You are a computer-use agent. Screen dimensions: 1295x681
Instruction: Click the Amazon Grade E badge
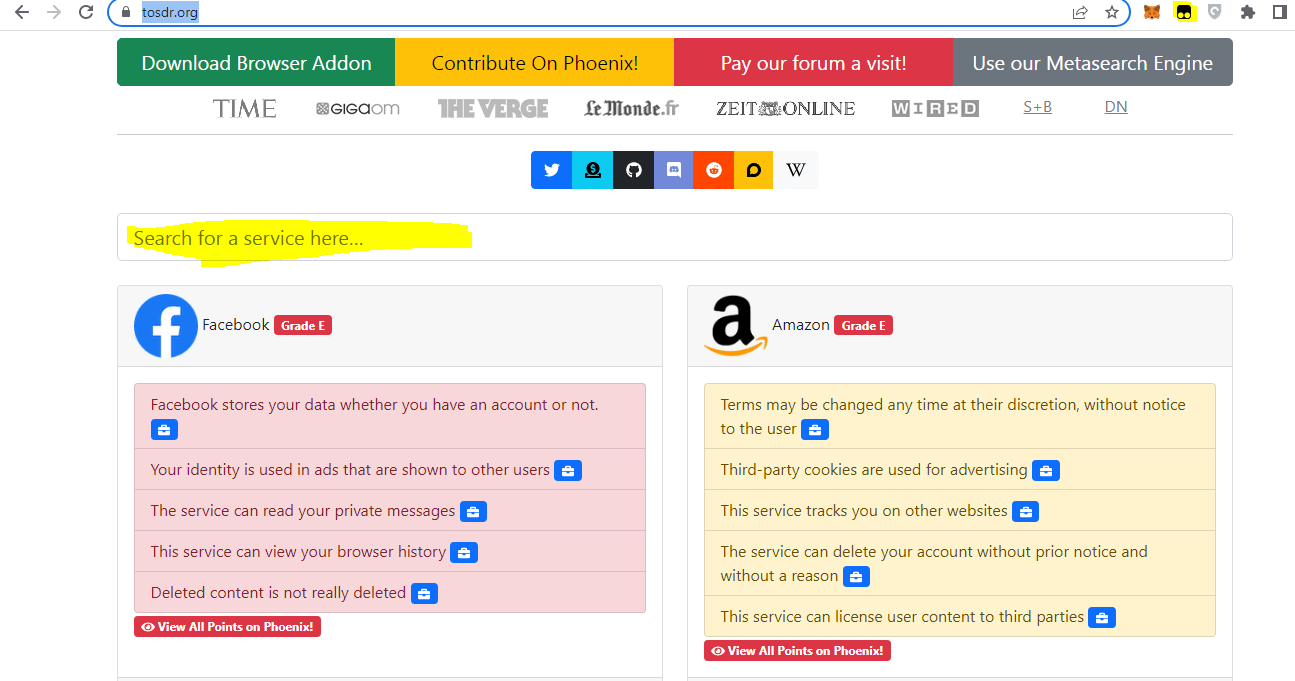(x=863, y=325)
